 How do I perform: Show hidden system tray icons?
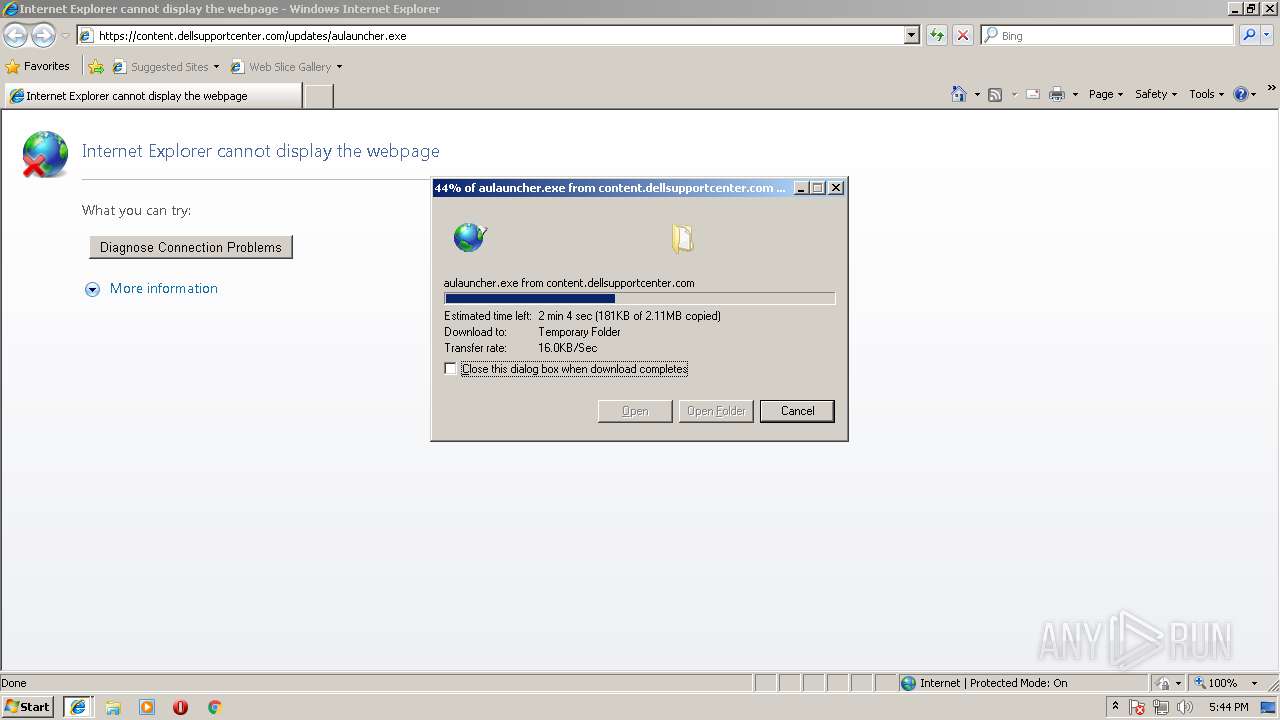point(1115,707)
